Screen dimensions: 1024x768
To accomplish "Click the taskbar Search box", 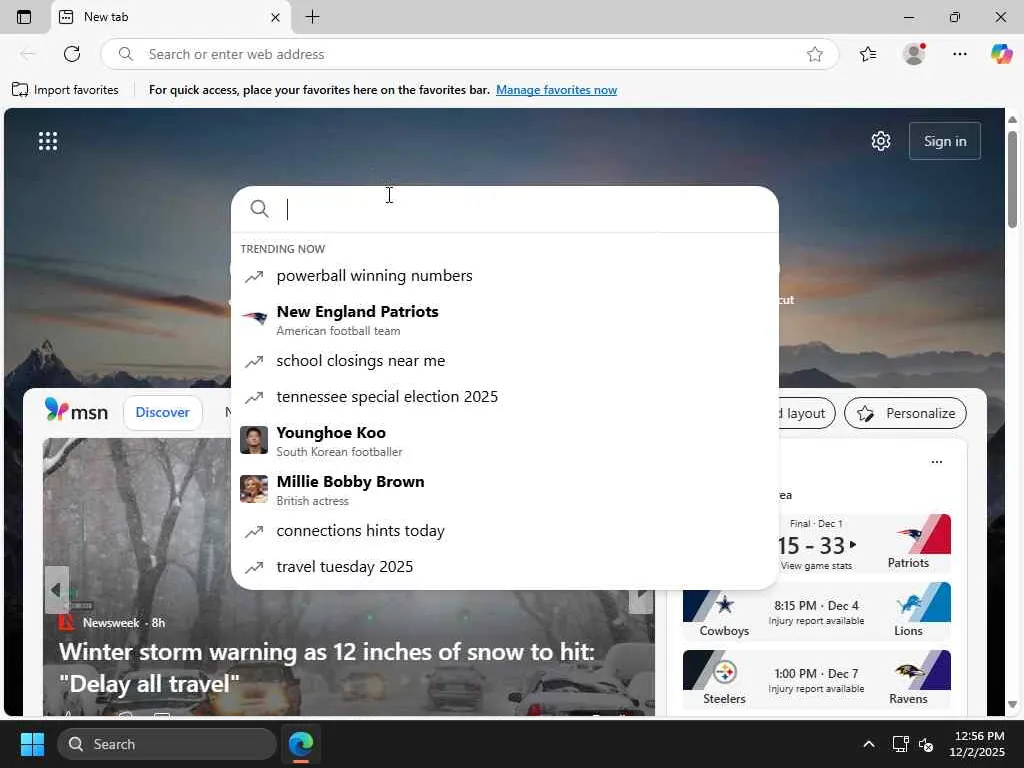I will [x=167, y=744].
